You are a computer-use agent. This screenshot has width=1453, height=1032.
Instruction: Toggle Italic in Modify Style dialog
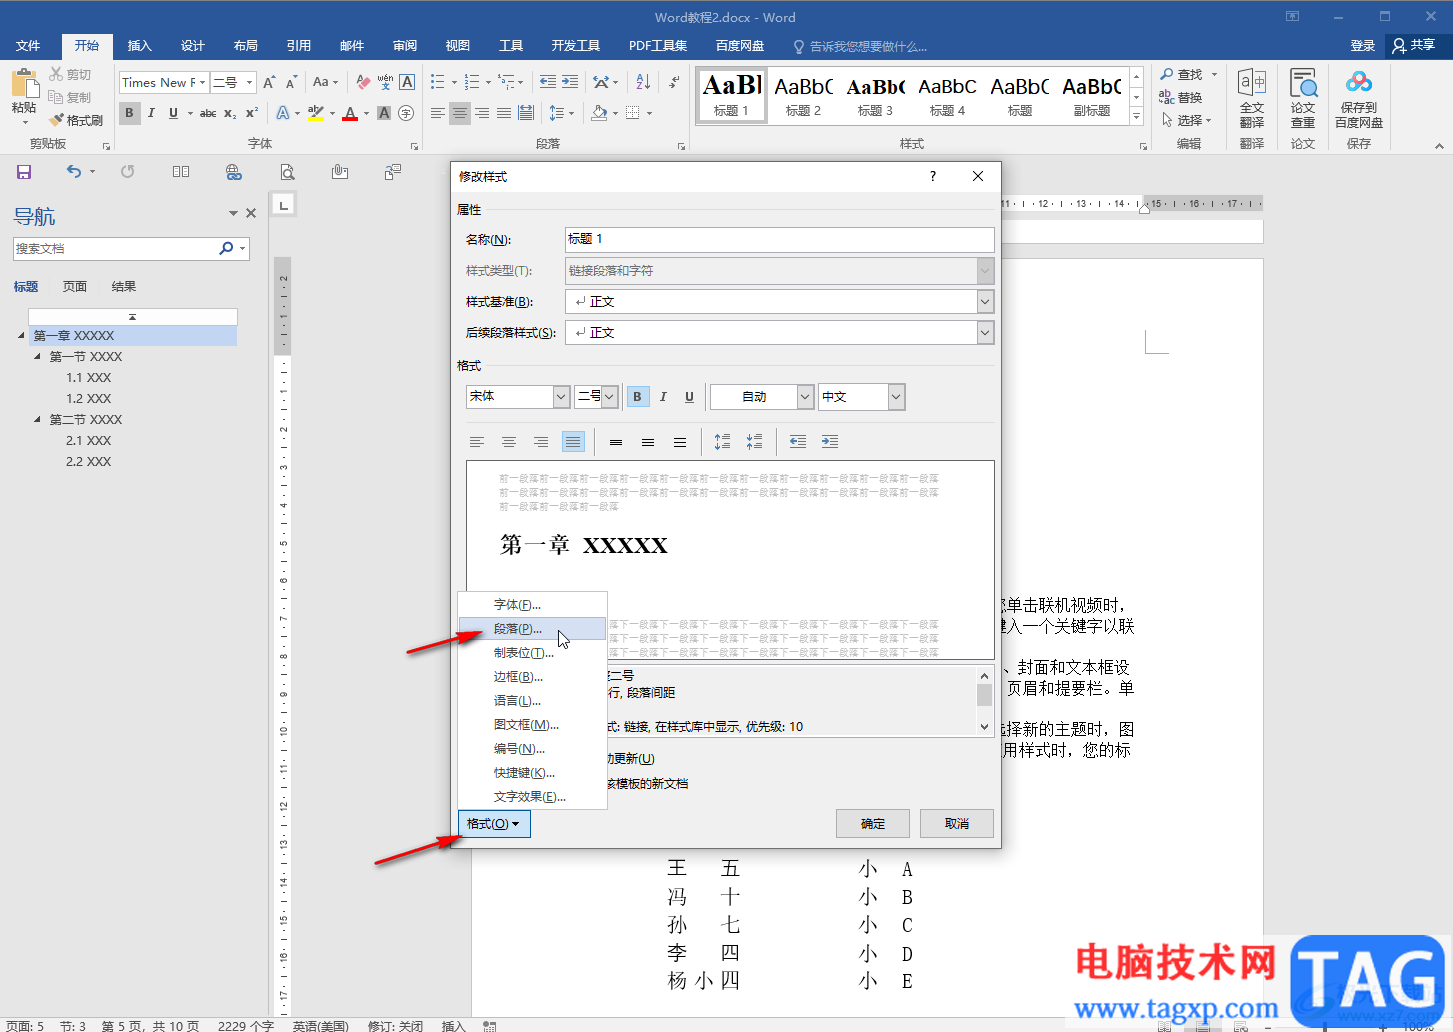tap(663, 397)
